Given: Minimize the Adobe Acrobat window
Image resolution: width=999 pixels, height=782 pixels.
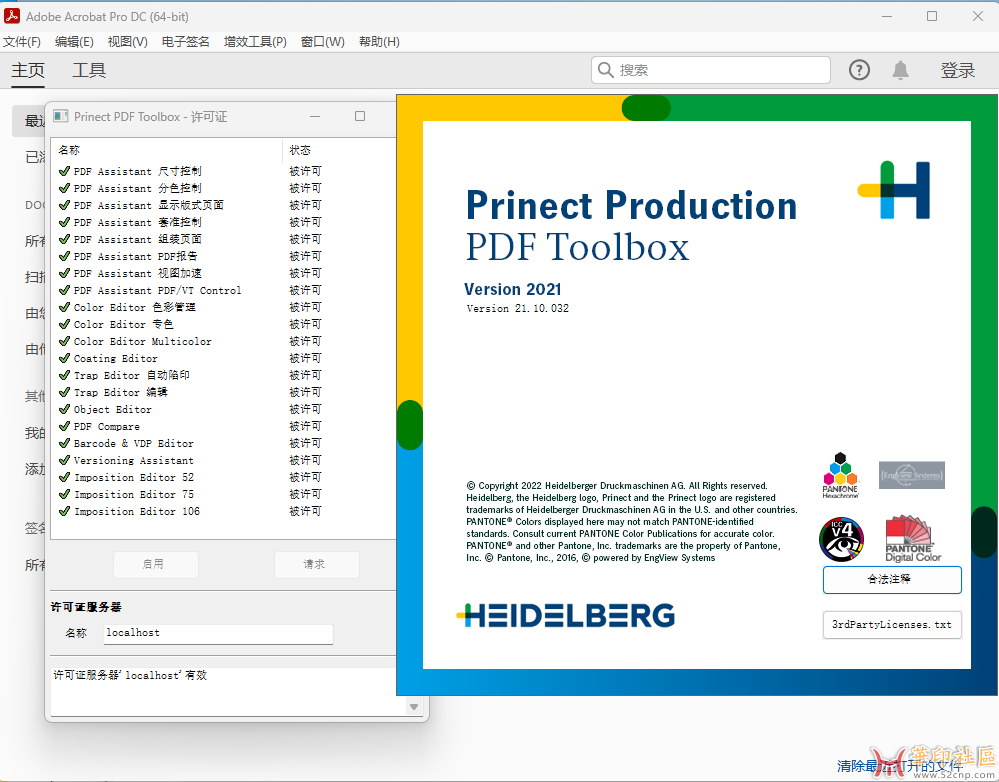Looking at the screenshot, I should point(886,16).
